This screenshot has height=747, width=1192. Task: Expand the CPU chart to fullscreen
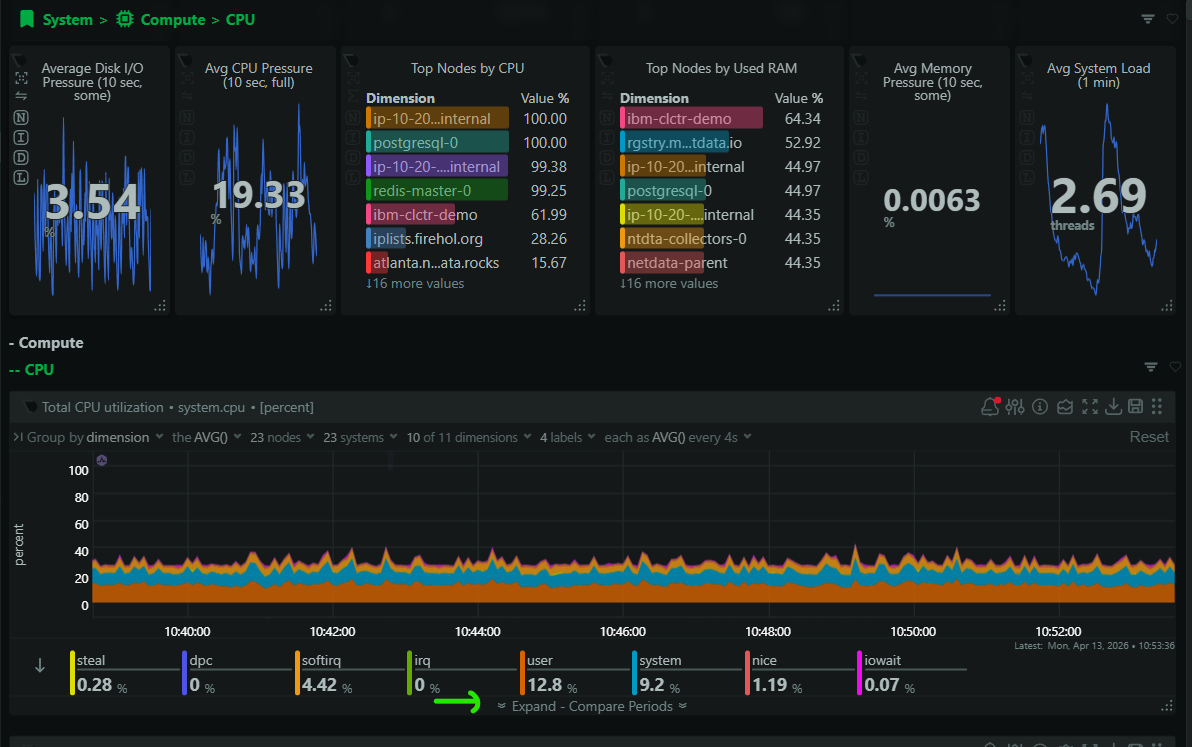coord(1089,407)
